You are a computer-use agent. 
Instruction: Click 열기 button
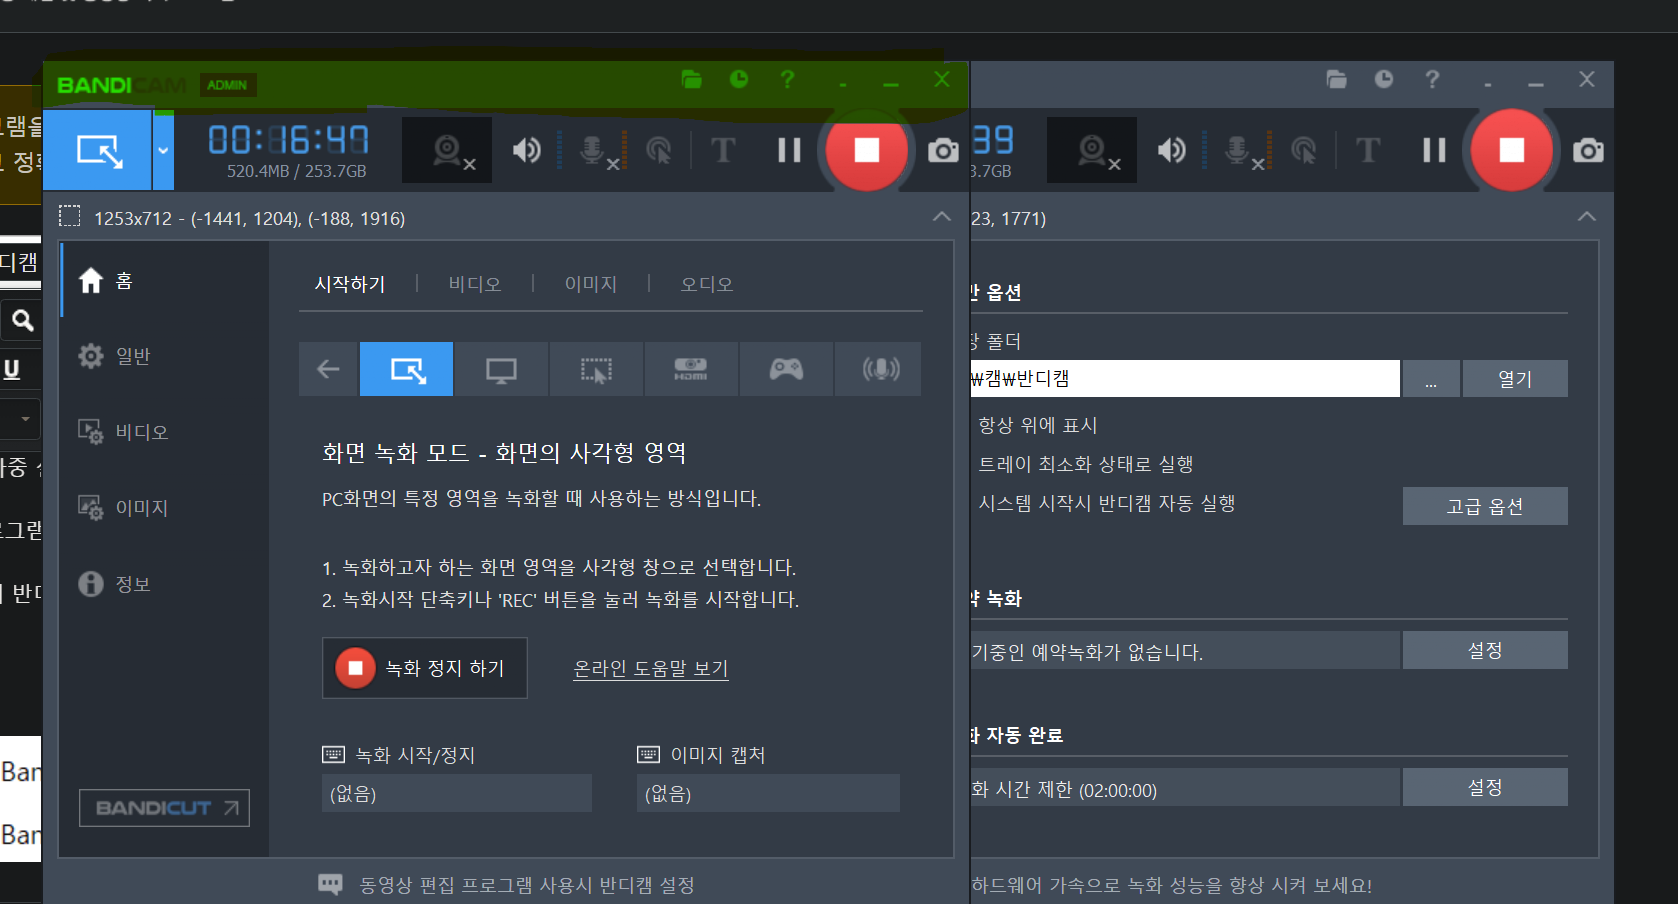[1515, 379]
